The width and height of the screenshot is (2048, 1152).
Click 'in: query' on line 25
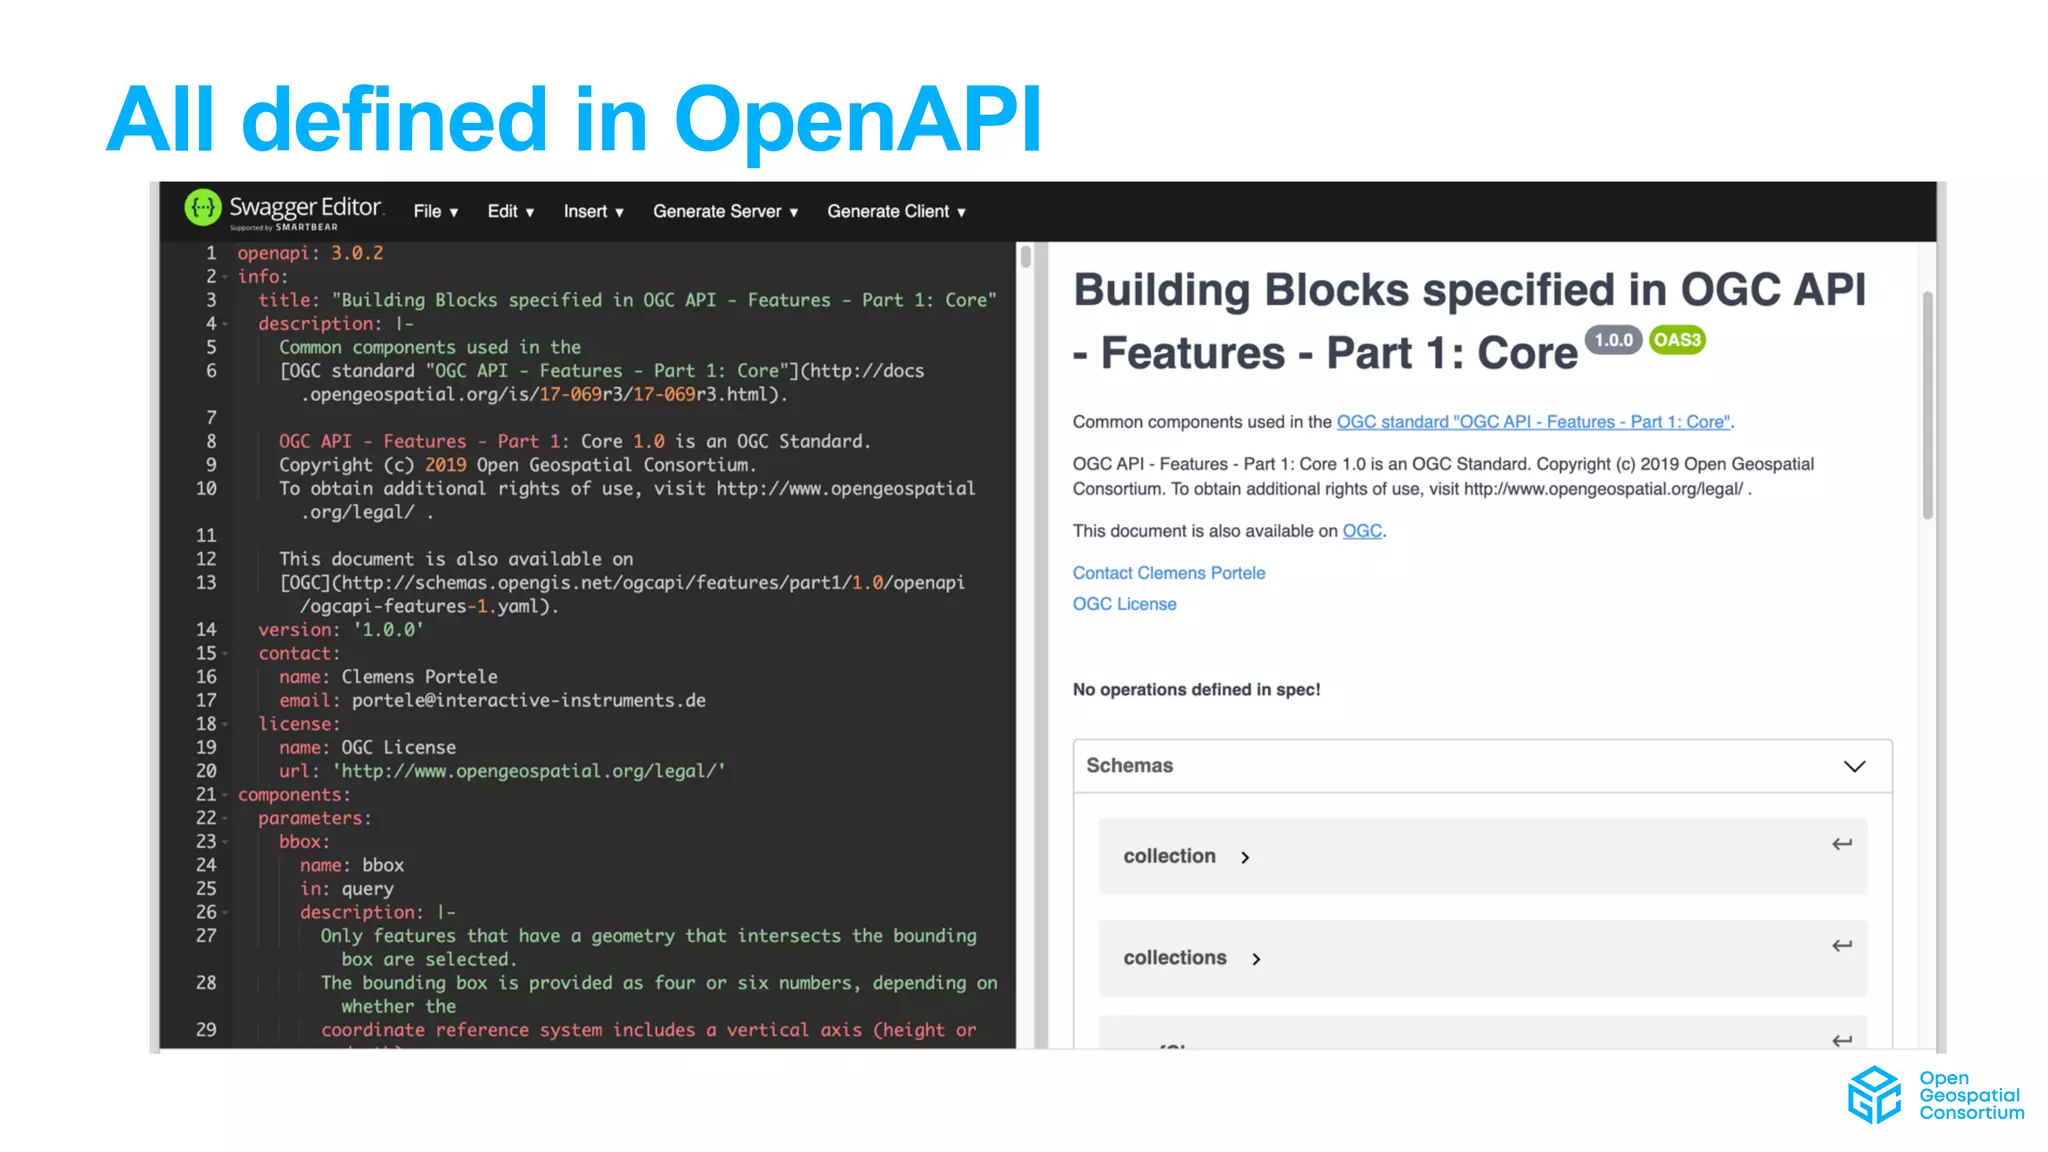[x=347, y=889]
